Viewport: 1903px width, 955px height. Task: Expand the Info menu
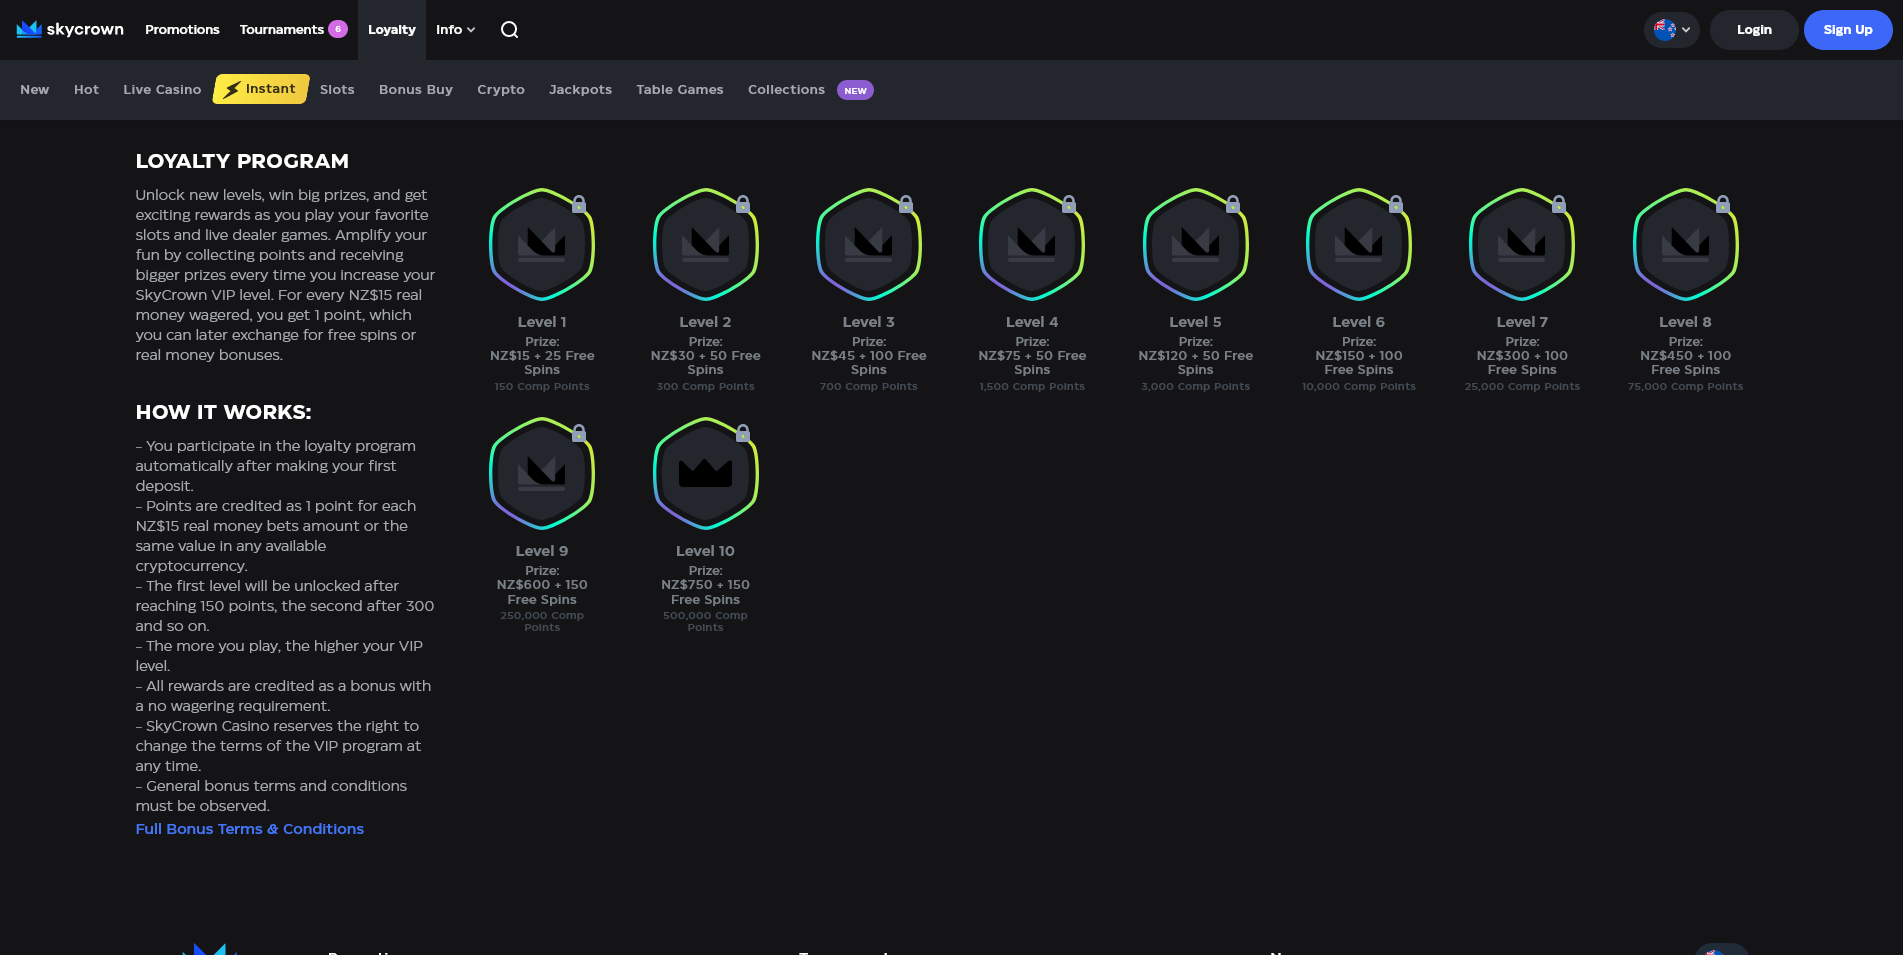tap(455, 30)
